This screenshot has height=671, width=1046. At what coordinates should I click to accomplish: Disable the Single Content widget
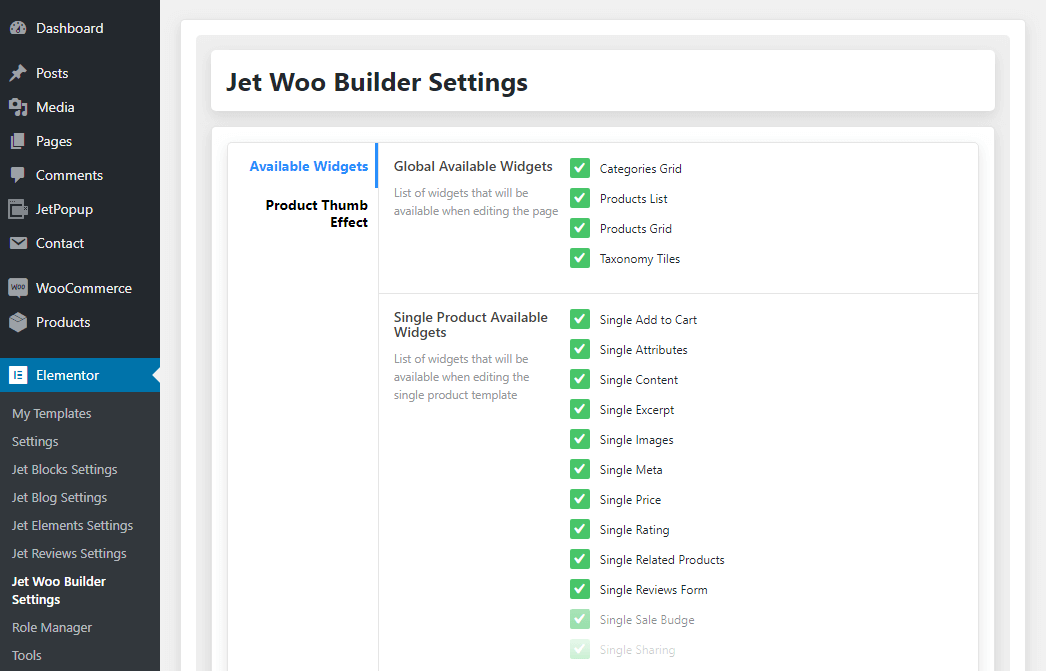click(580, 379)
